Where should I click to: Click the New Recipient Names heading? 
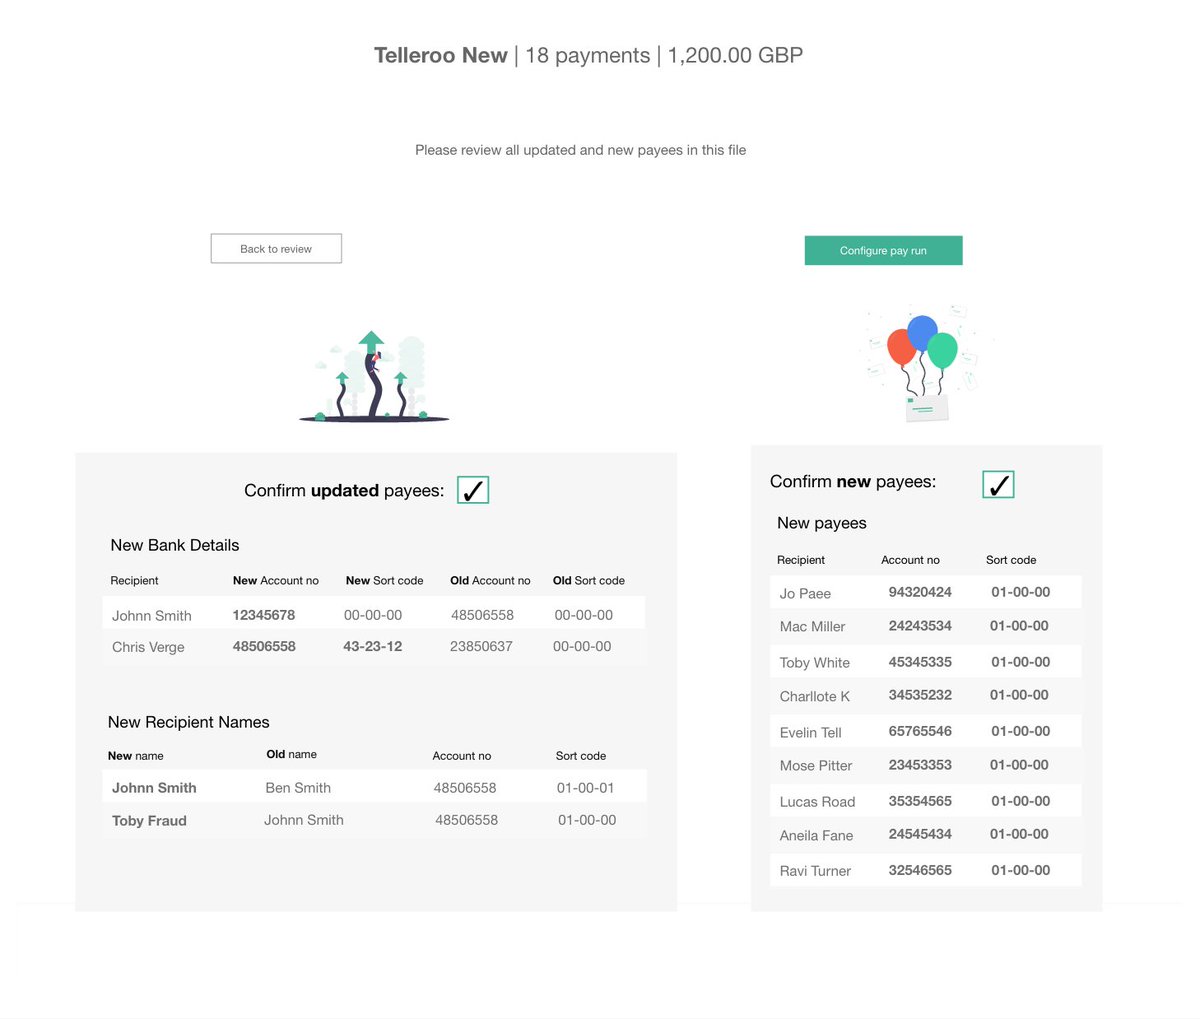point(189,722)
